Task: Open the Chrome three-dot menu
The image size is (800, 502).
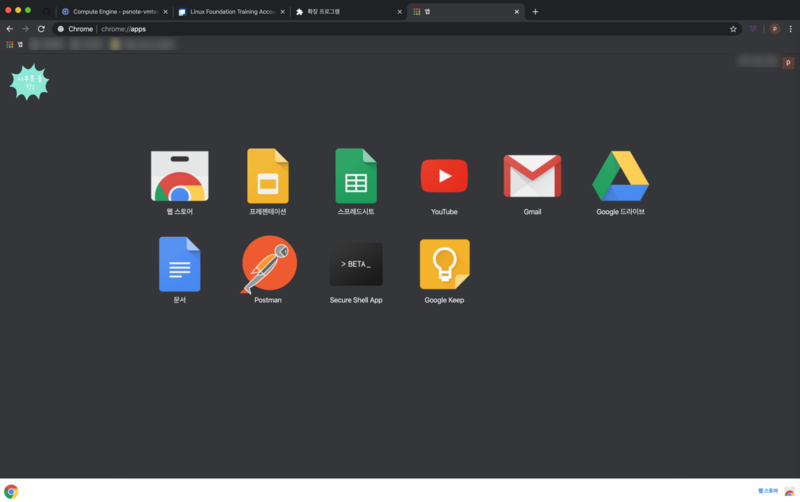Action: click(790, 29)
